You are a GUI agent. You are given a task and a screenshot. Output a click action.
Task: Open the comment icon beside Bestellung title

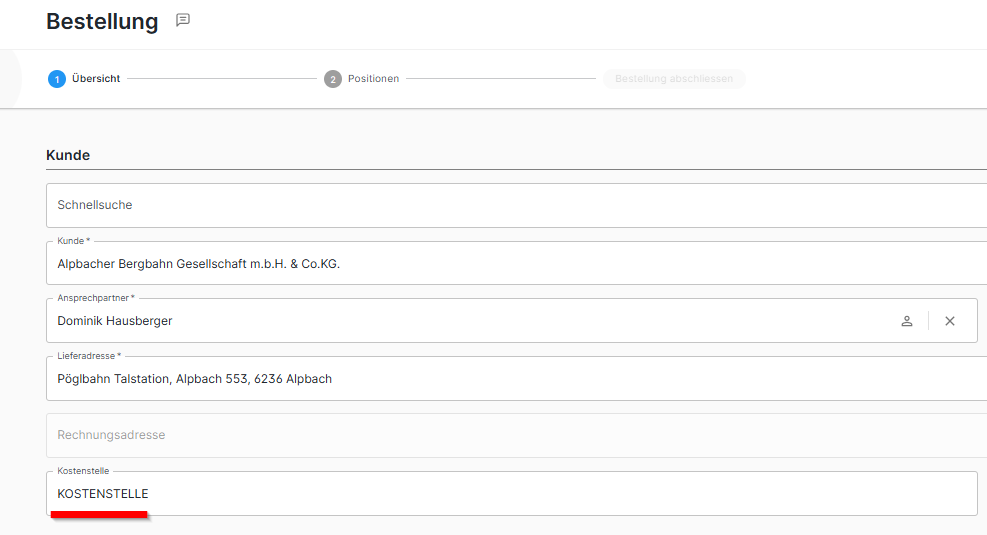[183, 20]
